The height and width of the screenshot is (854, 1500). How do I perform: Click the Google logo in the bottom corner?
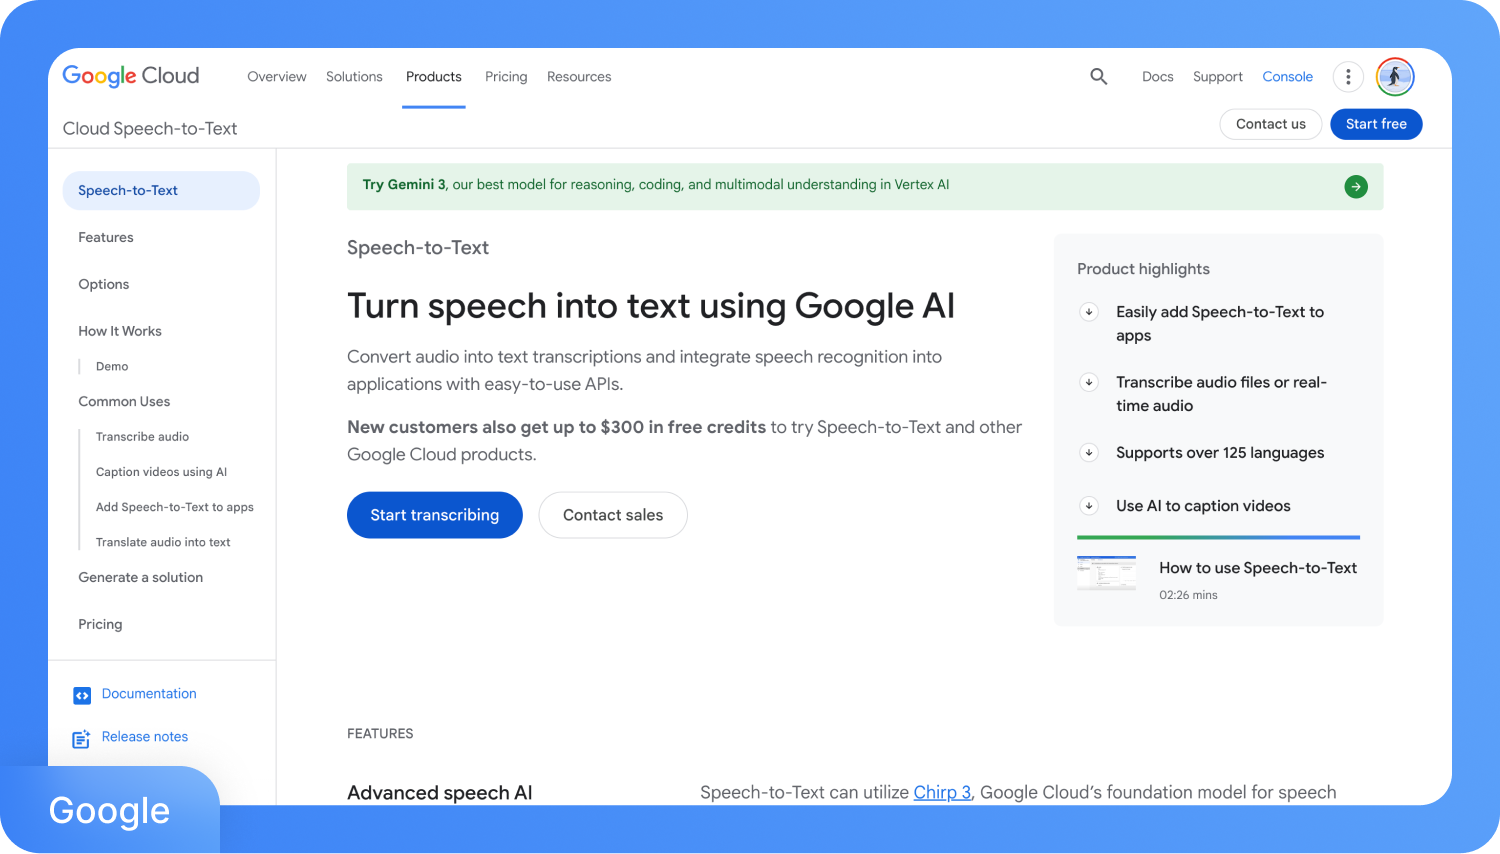pyautogui.click(x=108, y=810)
